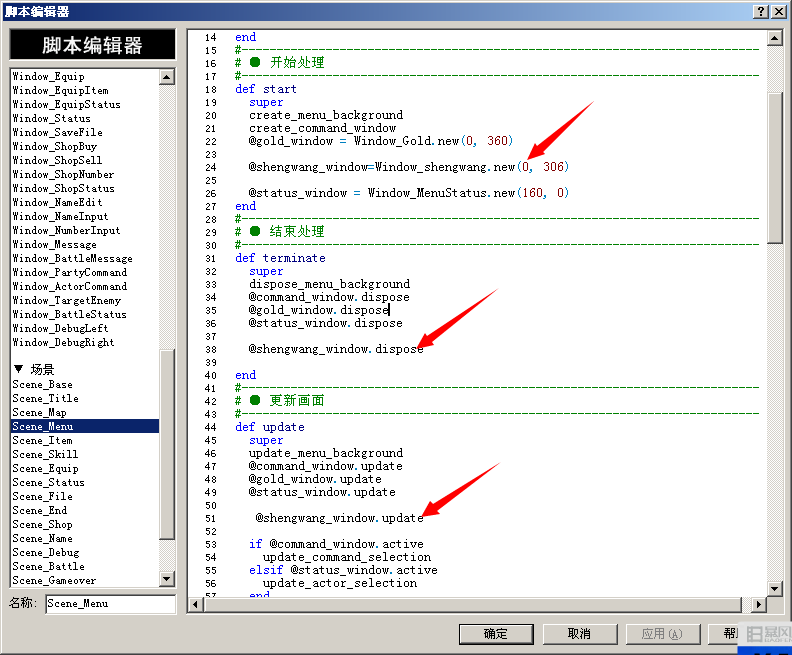Click 'def start' code line
The image size is (792, 655).
tap(266, 89)
